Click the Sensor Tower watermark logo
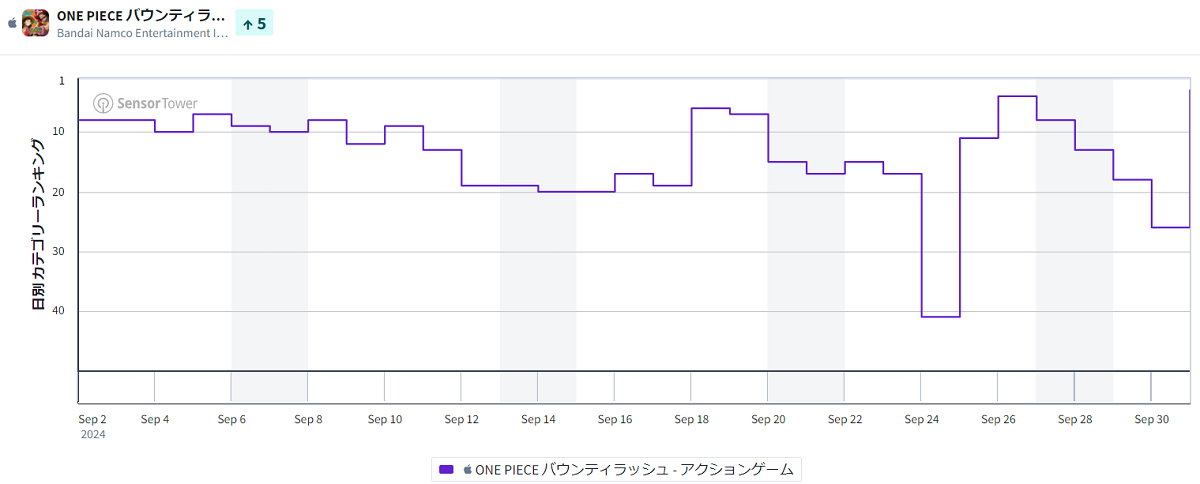Screen dimensions: 1200x484 145,103
